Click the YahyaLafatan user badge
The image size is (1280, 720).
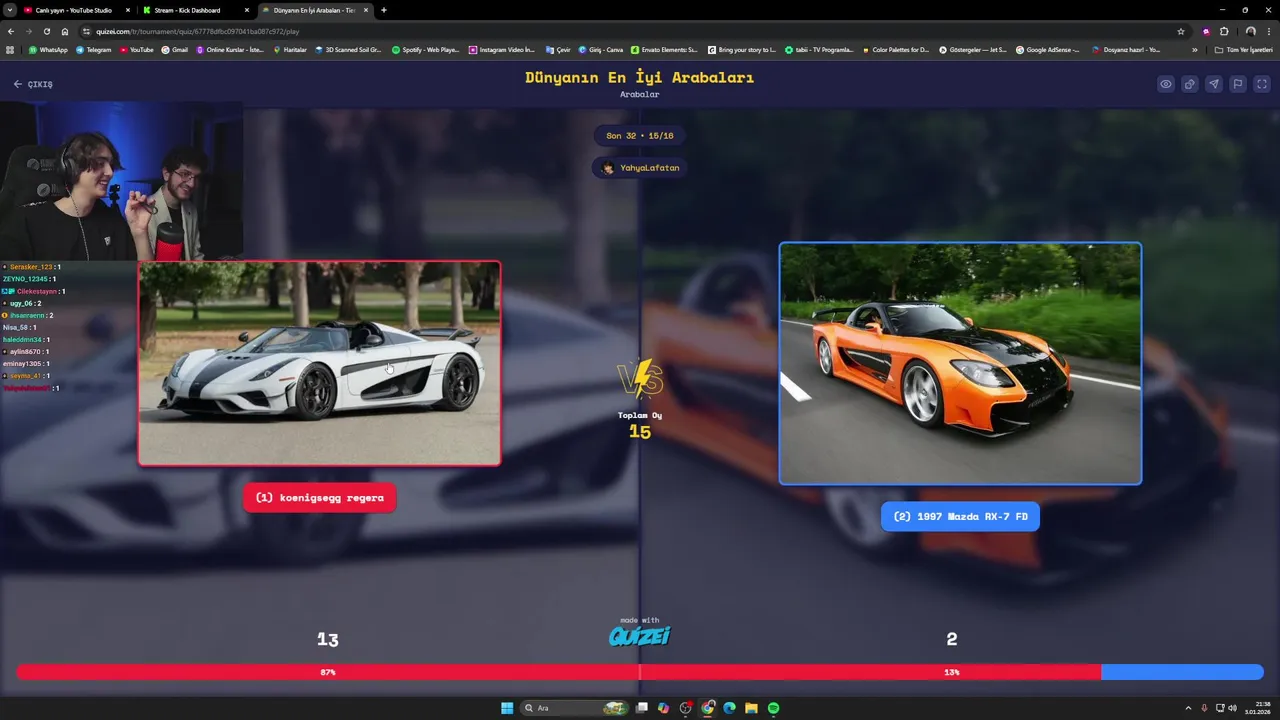coord(640,168)
